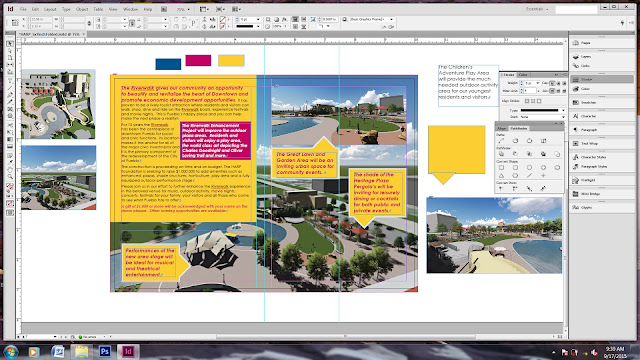The image size is (640, 360).
Task: Open the Start arrowhead dropdown
Action: tap(563, 117)
